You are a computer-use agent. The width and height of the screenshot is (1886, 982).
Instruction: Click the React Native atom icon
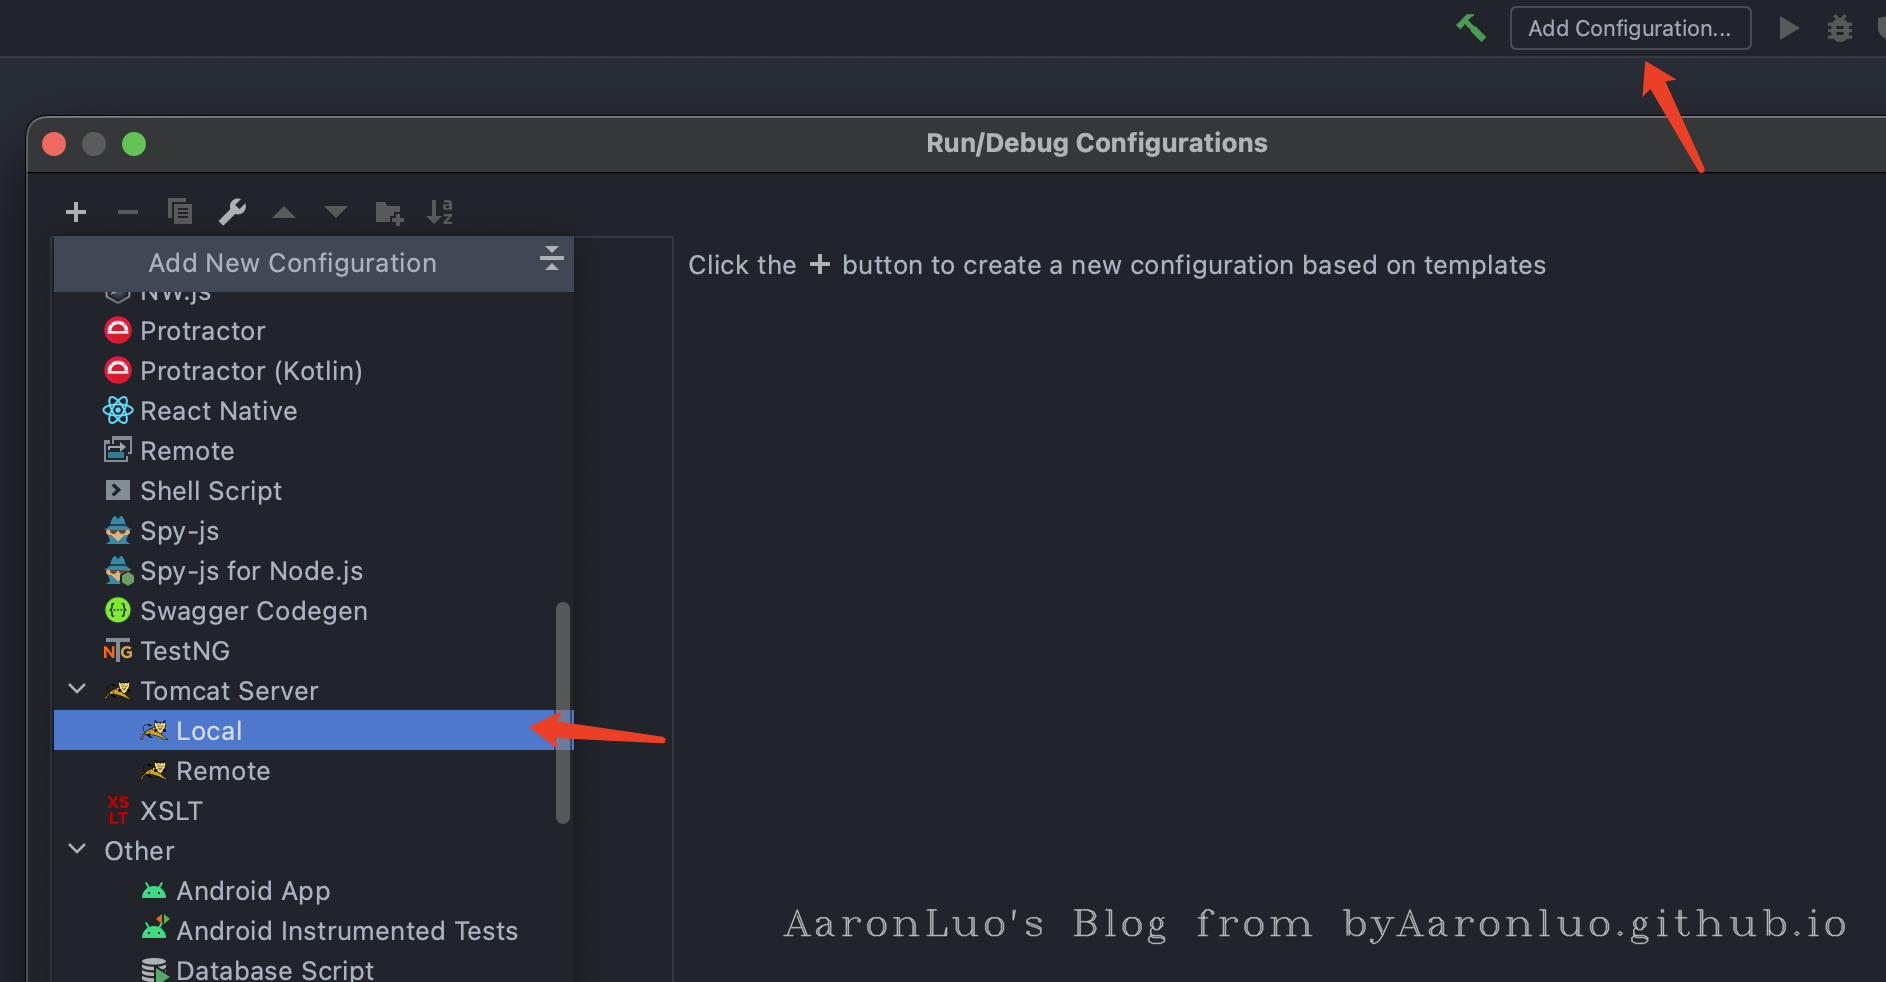point(118,410)
